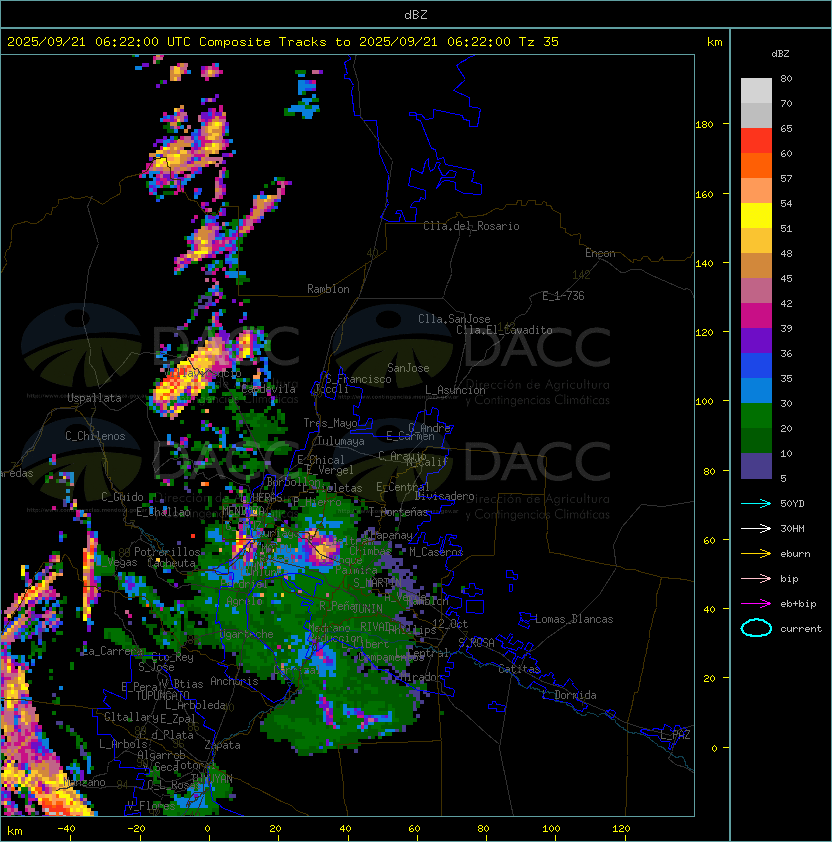
Task: Click the 'Potrerillos' map label
Action: tap(167, 552)
